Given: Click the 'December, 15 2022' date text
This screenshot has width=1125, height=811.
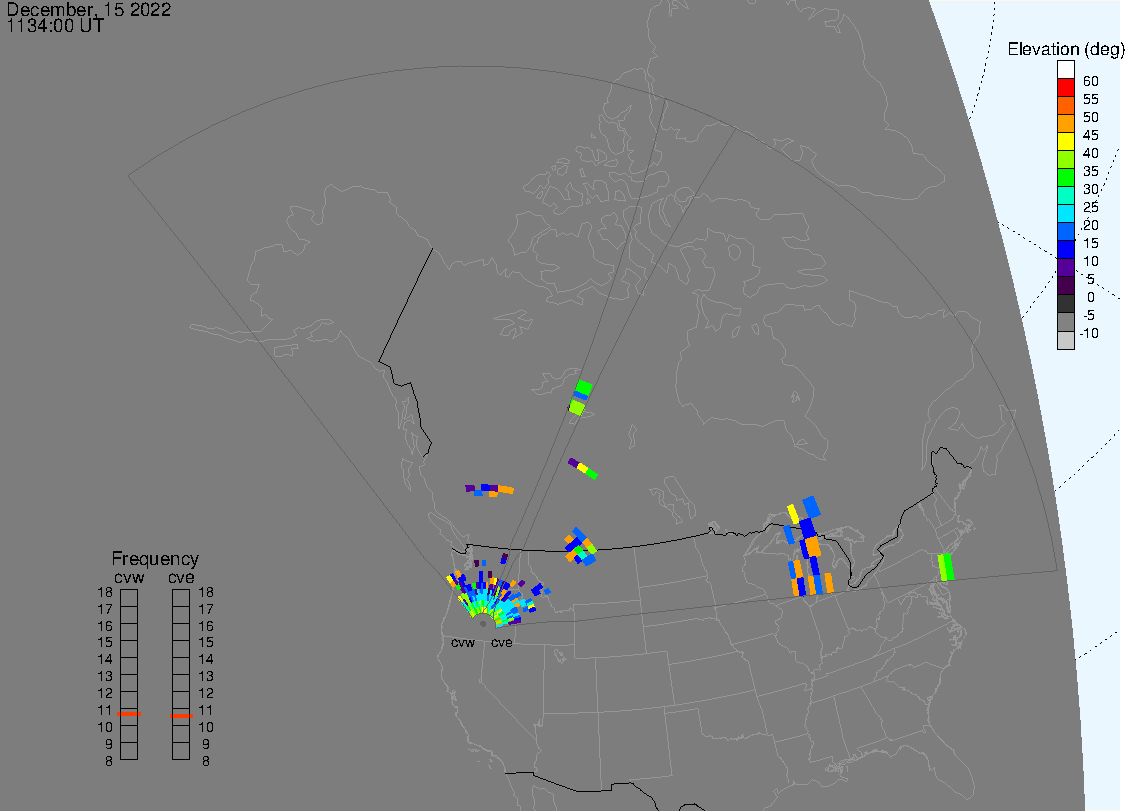Looking at the screenshot, I should (x=89, y=9).
